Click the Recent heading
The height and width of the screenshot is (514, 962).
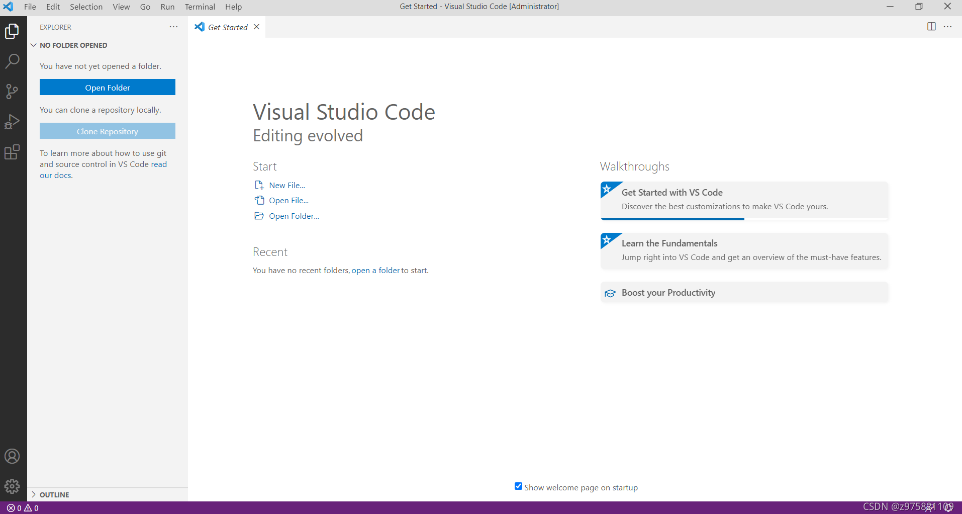tap(270, 252)
